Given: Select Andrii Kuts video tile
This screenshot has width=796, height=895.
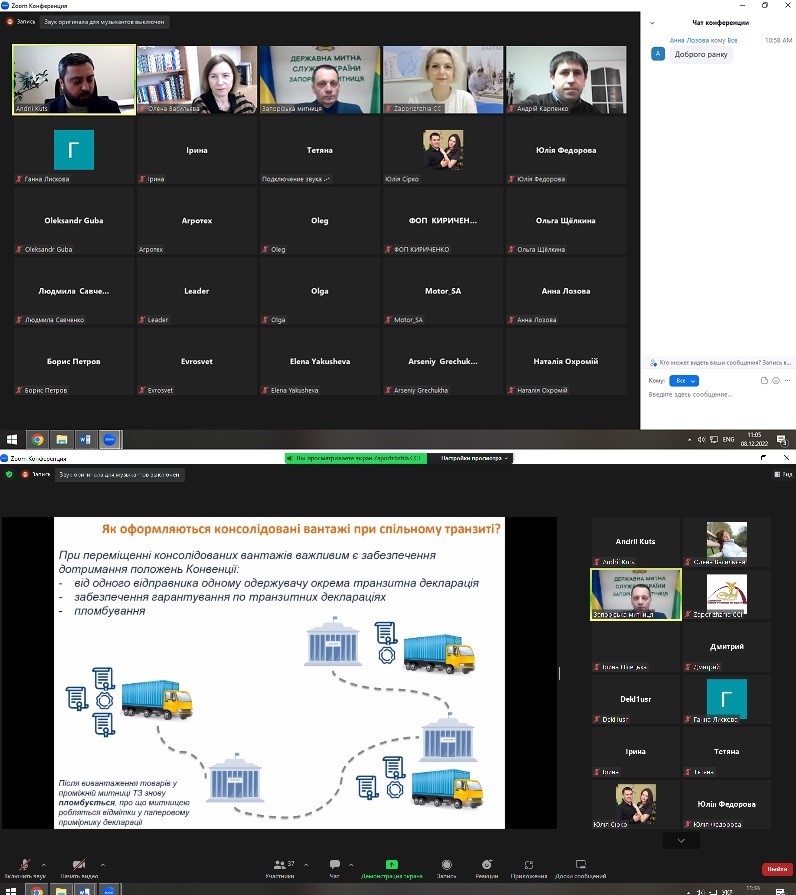Looking at the screenshot, I should pyautogui.click(x=73, y=79).
